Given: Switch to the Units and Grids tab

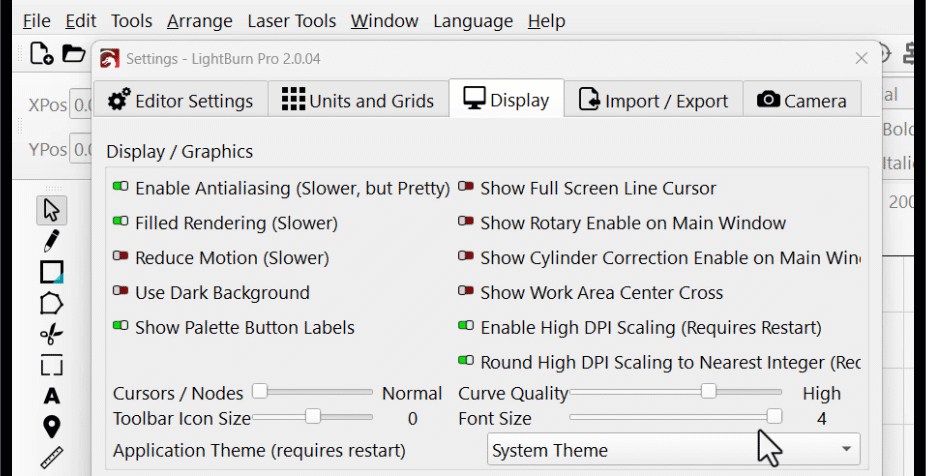Looking at the screenshot, I should coord(358,100).
